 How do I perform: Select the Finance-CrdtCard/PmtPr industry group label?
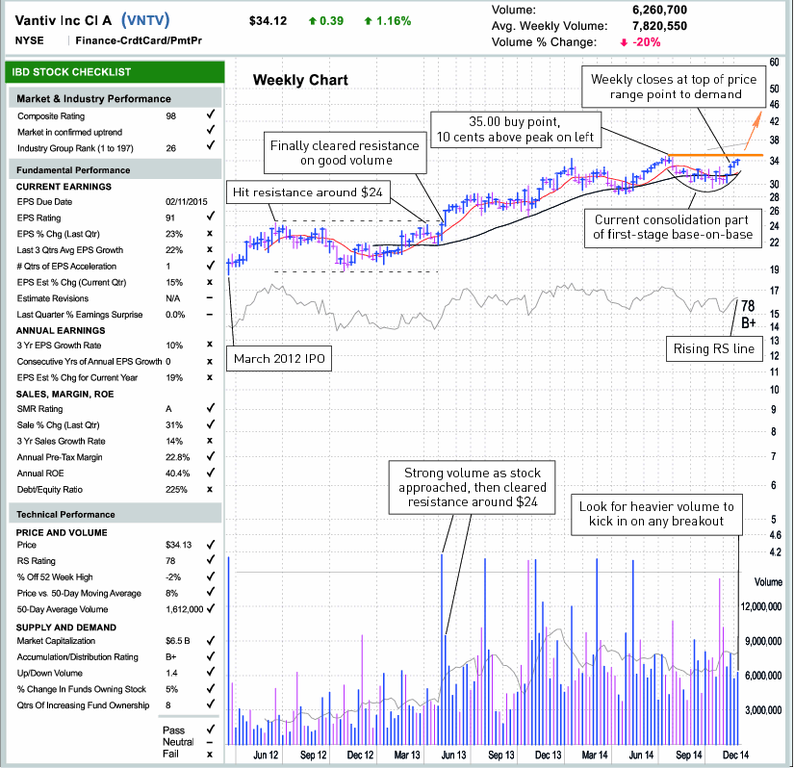pyautogui.click(x=139, y=41)
